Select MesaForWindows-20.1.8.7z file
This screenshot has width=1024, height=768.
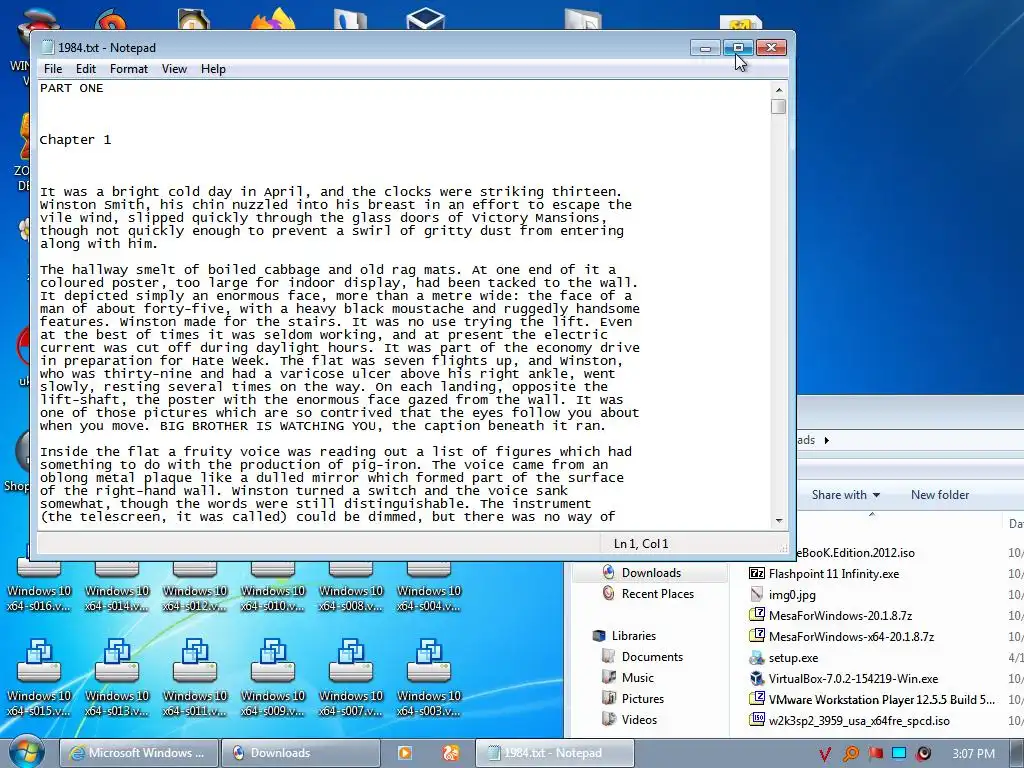pyautogui.click(x=840, y=615)
